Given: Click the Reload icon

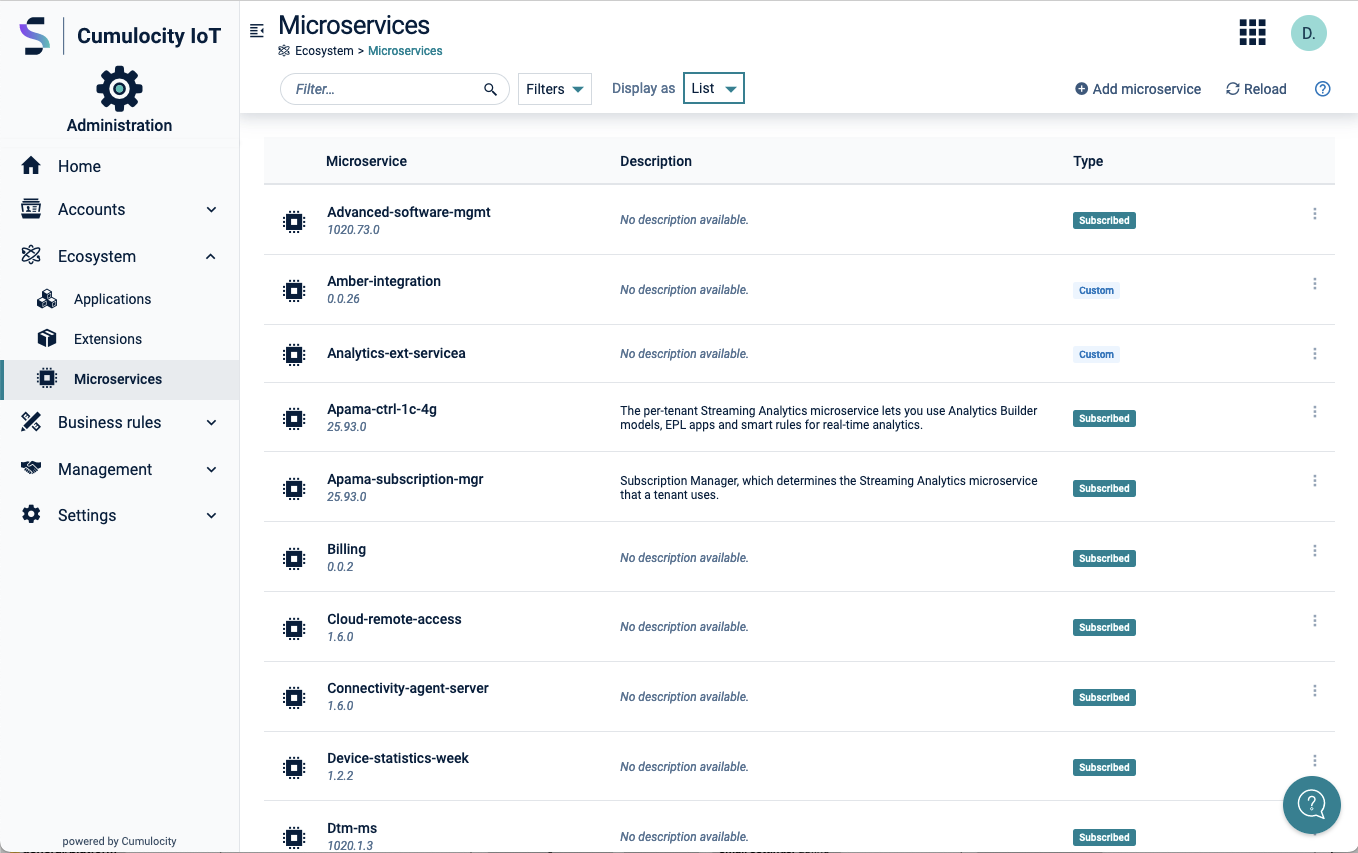Looking at the screenshot, I should pyautogui.click(x=1232, y=89).
